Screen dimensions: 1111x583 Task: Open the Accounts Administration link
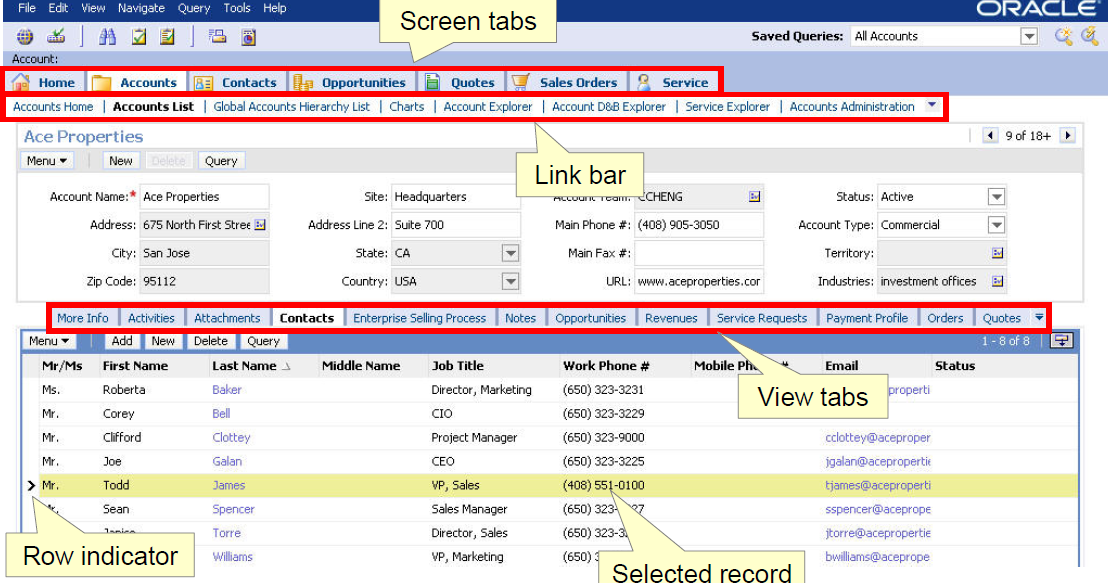852,106
